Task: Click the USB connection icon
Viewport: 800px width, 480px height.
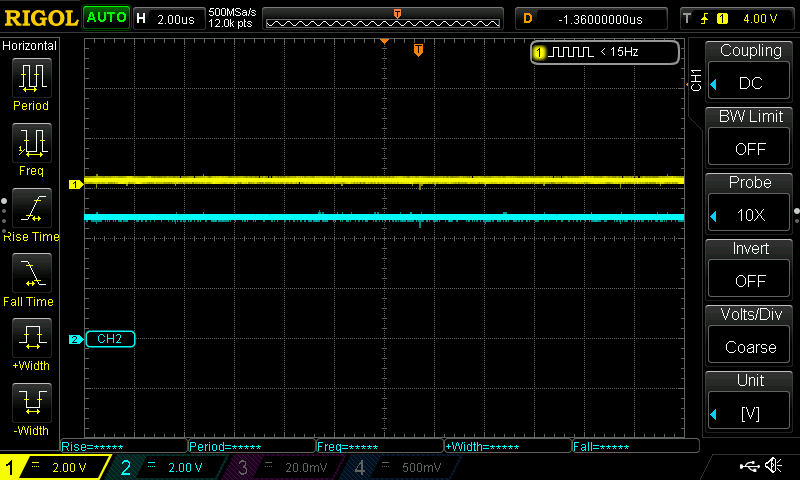Action: coord(749,466)
